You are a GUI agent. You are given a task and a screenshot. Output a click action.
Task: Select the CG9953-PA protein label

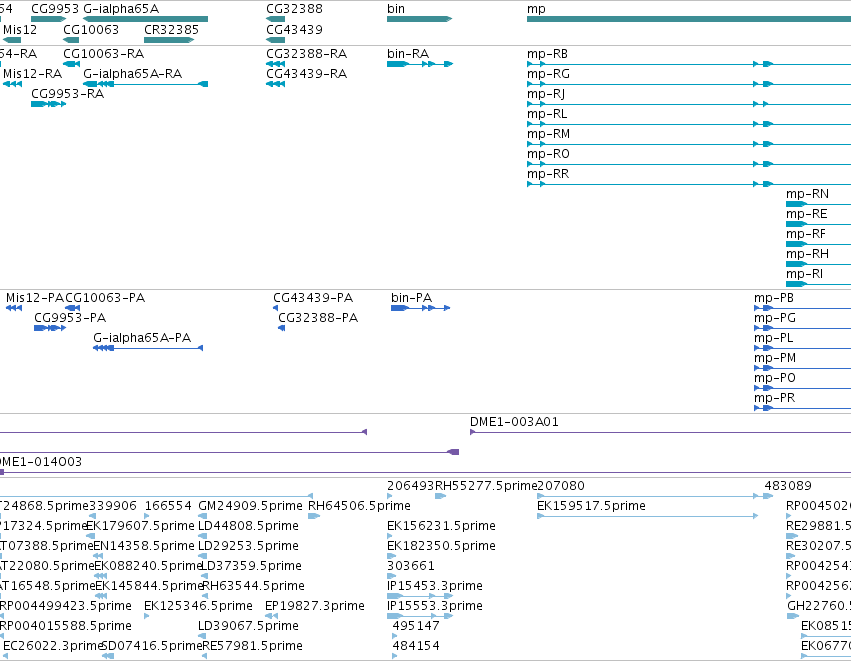(70, 318)
